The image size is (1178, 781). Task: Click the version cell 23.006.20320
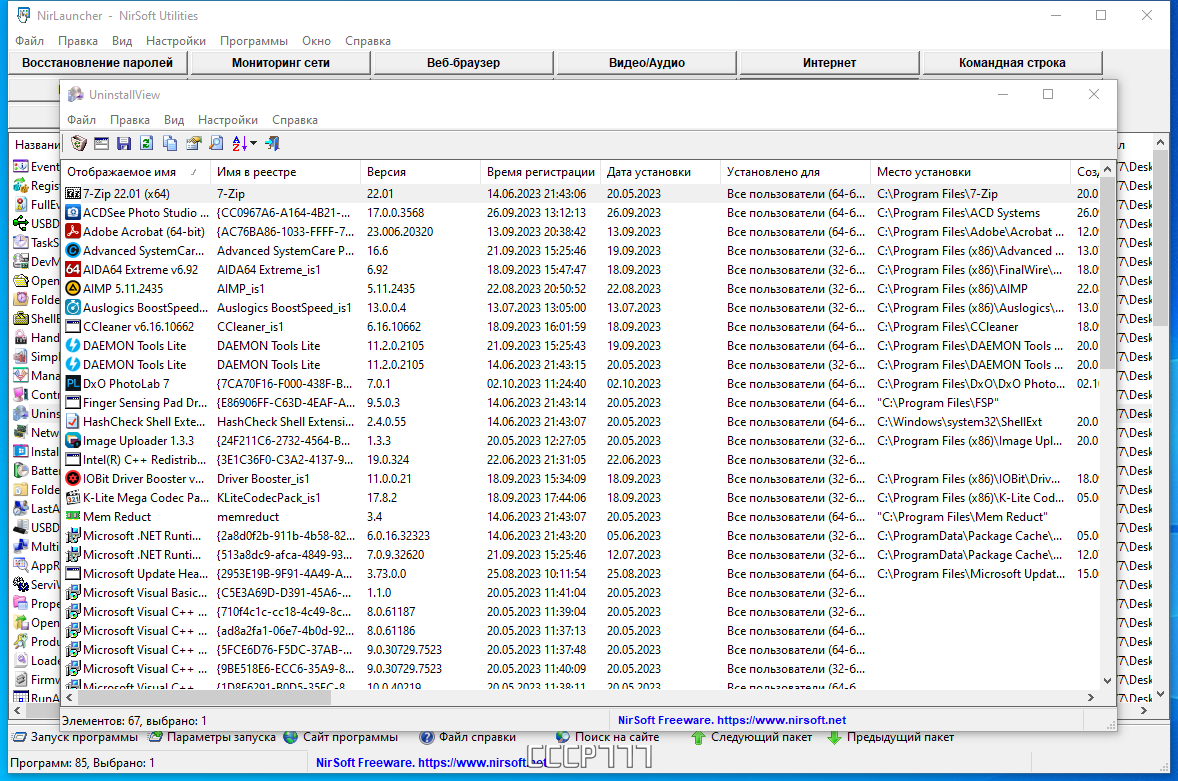[x=400, y=232]
